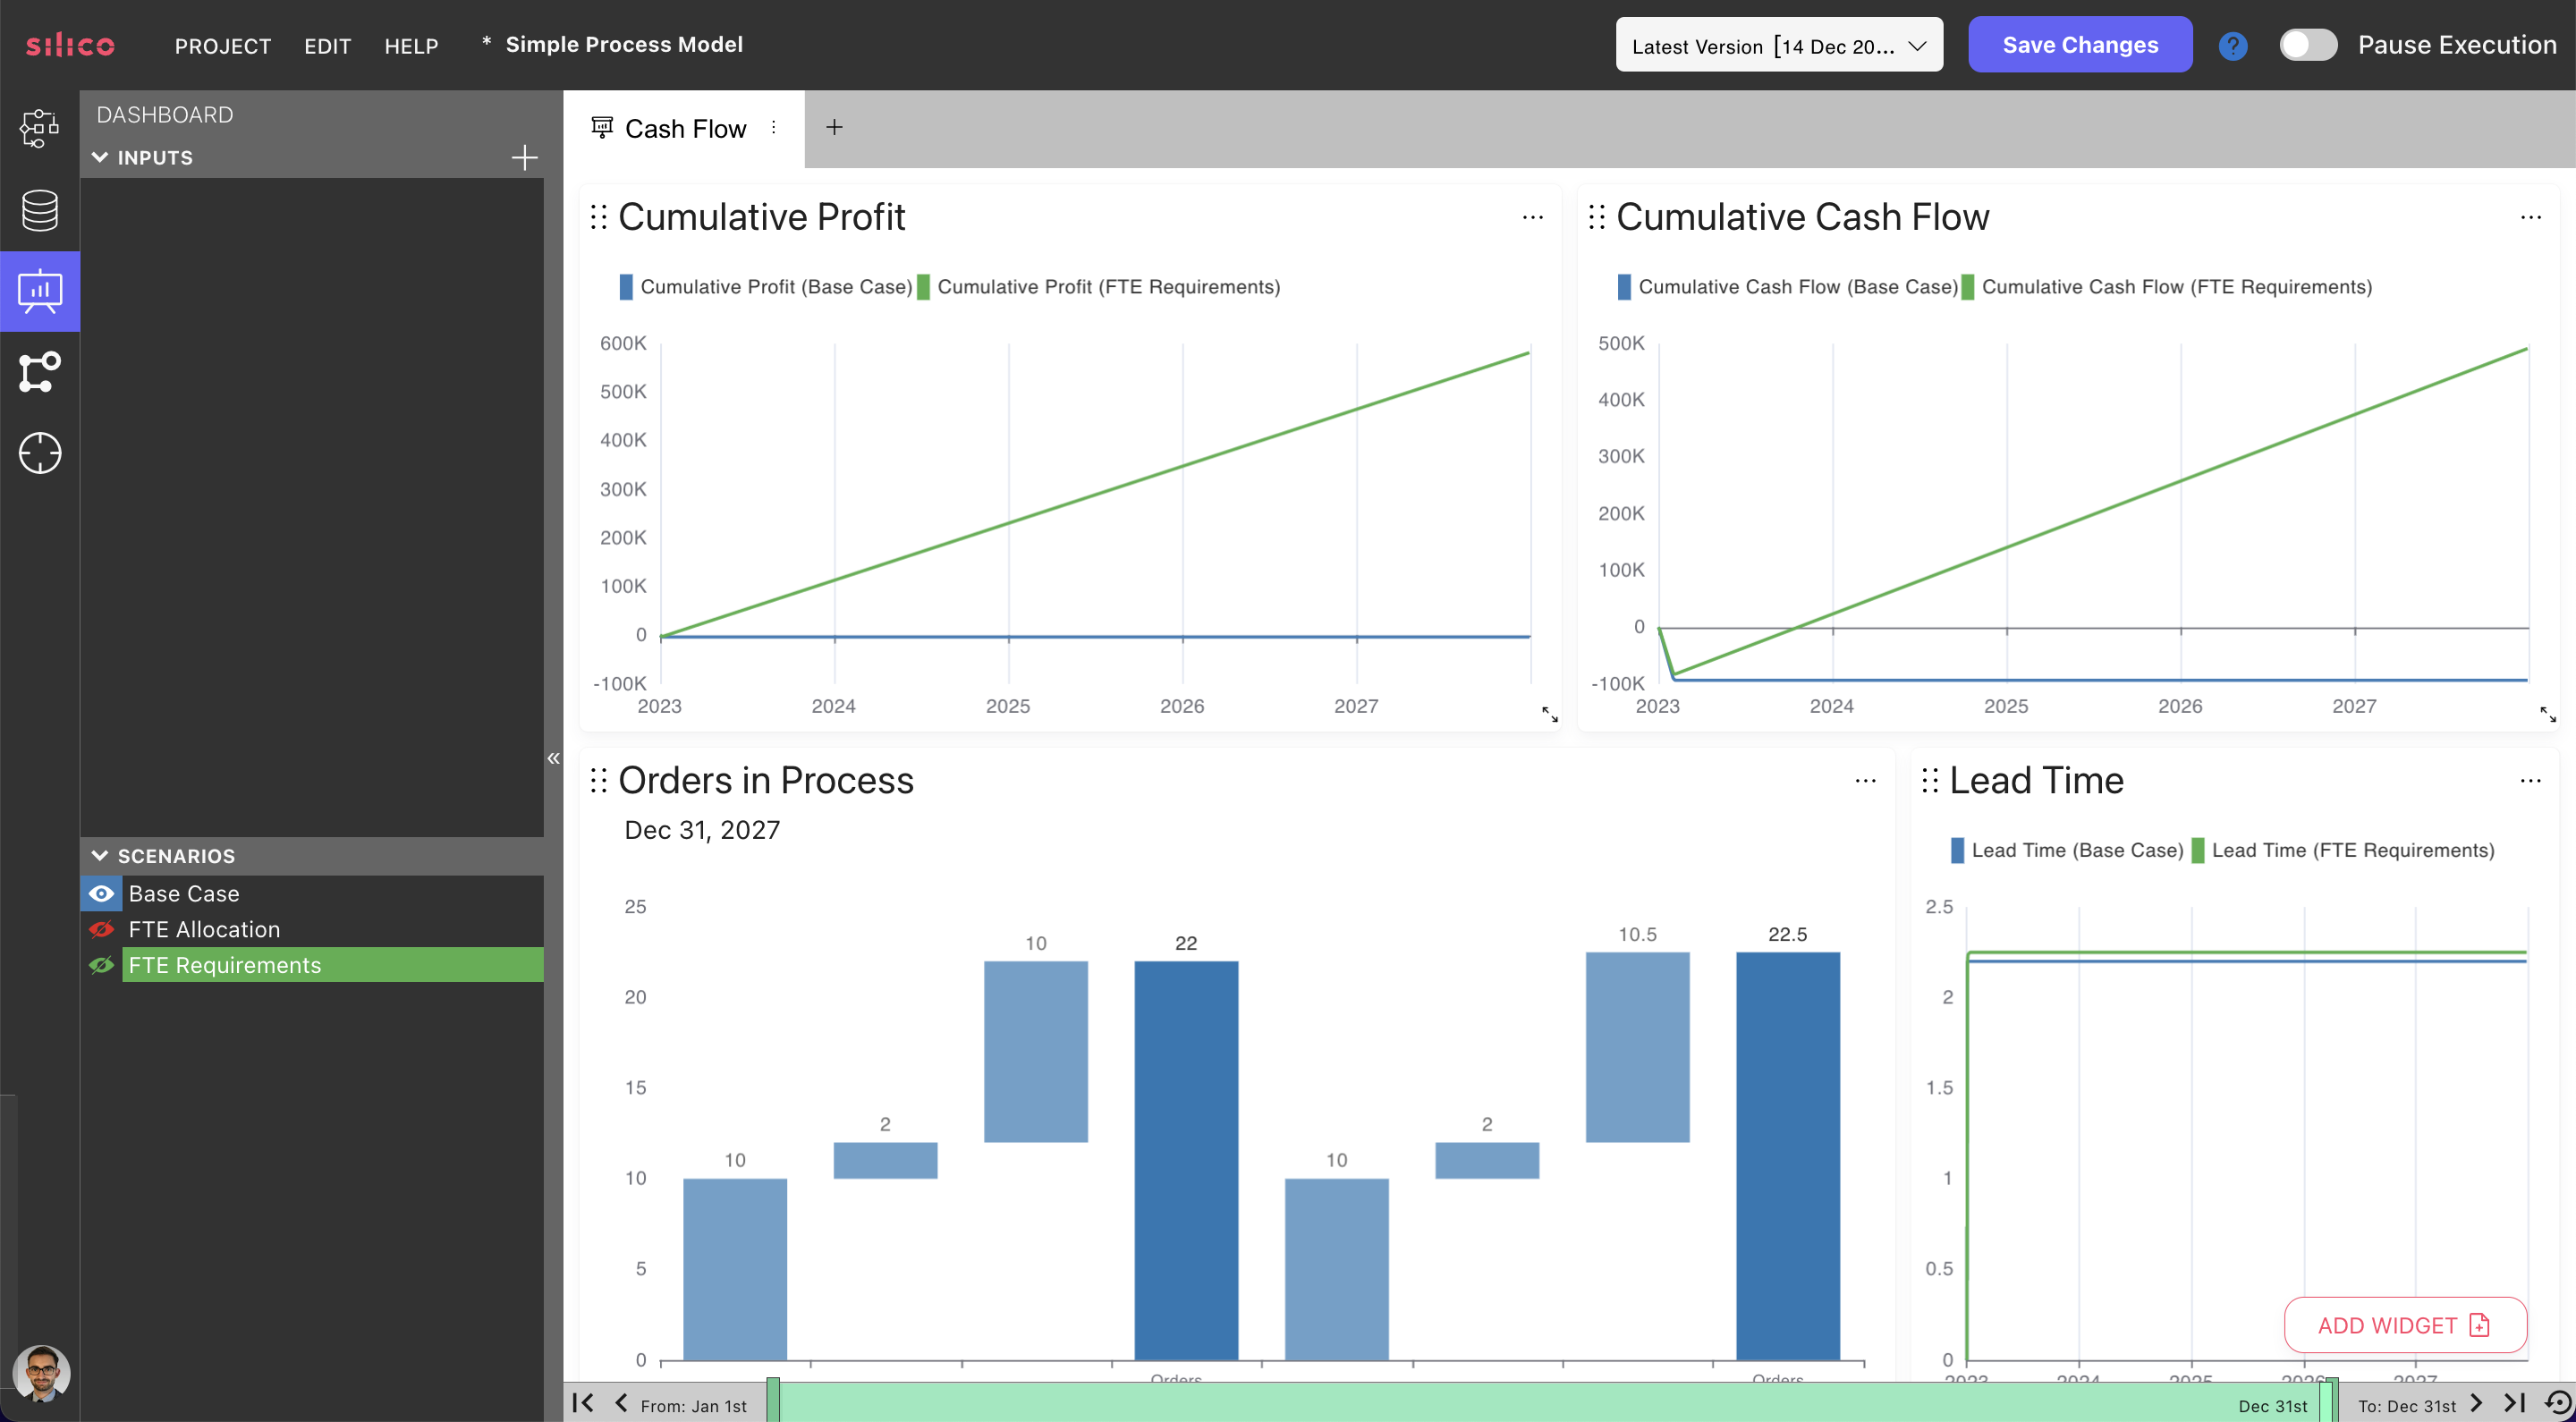
Task: Add a new input with plus icon
Action: [x=524, y=157]
